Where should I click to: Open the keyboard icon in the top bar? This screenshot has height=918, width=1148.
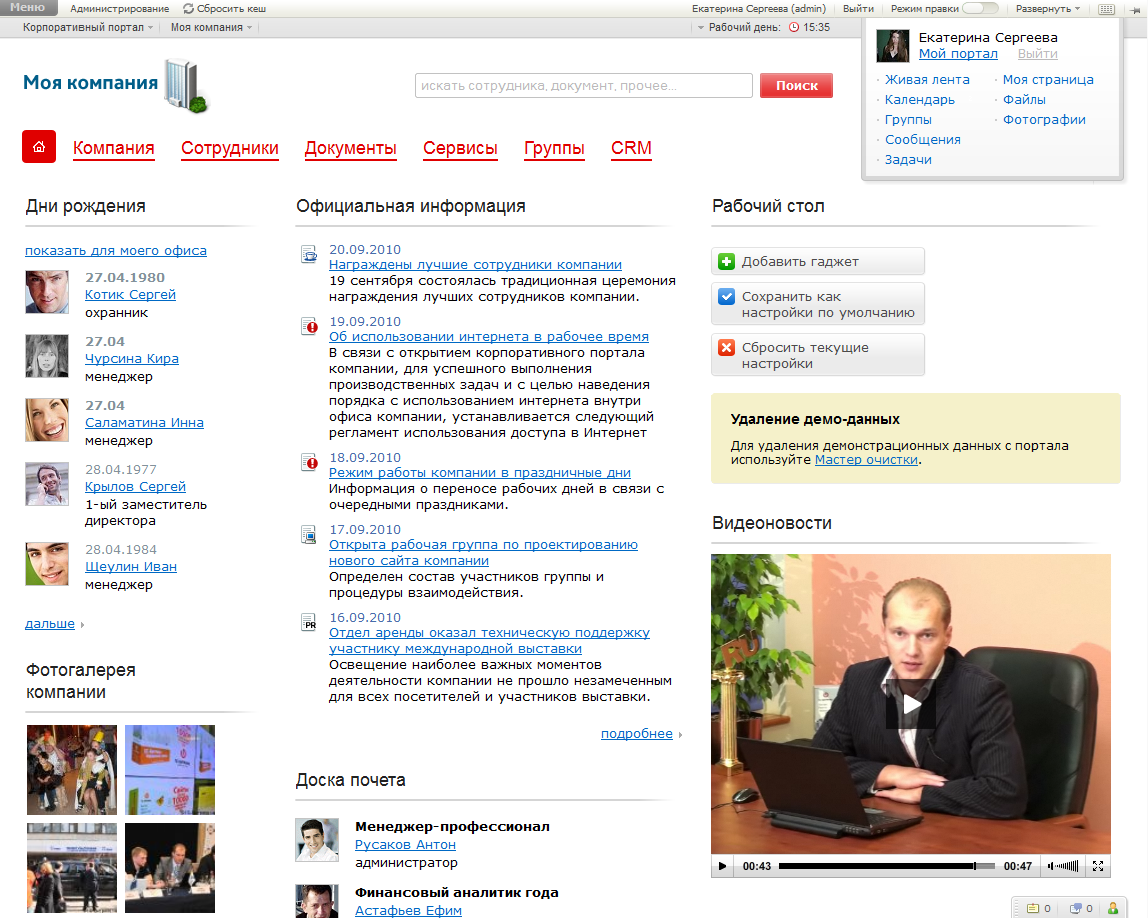pos(1105,9)
